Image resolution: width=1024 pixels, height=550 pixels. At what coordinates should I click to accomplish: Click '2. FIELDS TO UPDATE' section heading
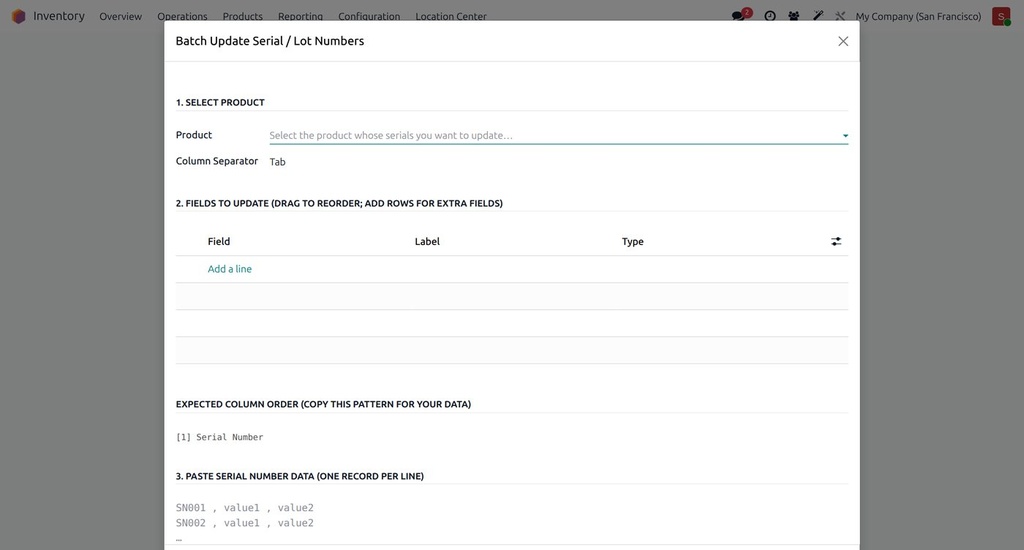(x=339, y=203)
